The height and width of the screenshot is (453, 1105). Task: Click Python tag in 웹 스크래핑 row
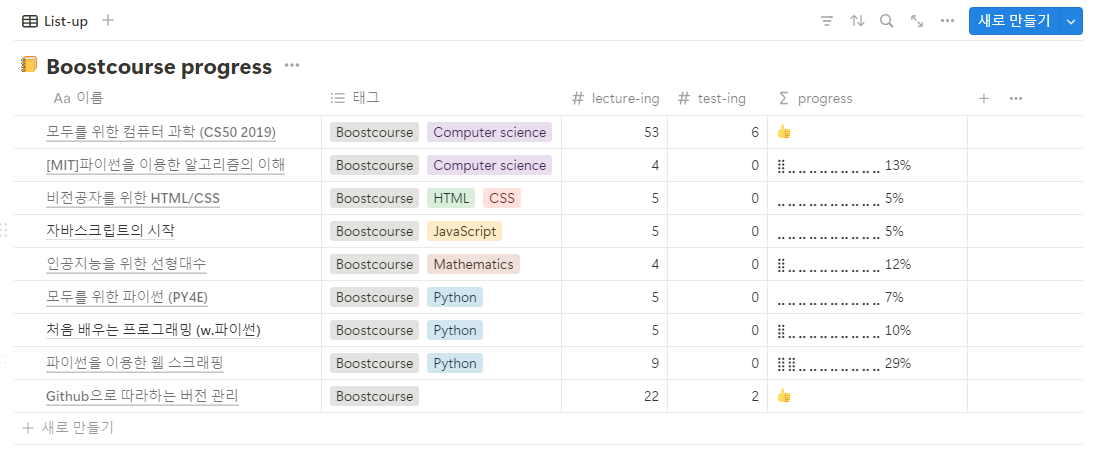[455, 364]
